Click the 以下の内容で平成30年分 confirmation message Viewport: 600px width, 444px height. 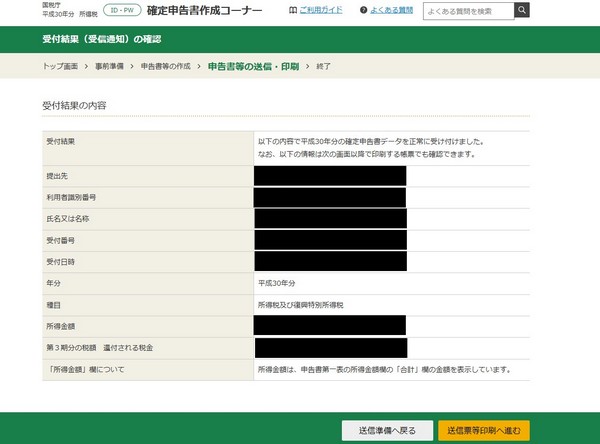[372, 141]
